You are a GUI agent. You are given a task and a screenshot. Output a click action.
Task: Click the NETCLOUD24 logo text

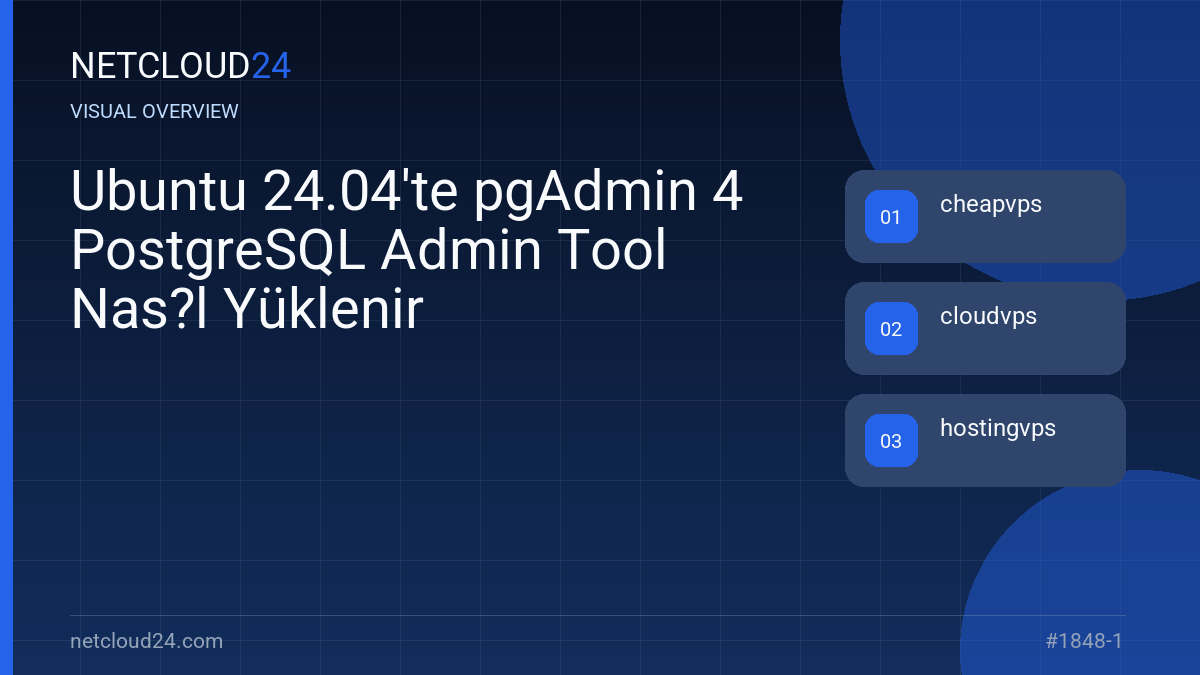tap(181, 66)
